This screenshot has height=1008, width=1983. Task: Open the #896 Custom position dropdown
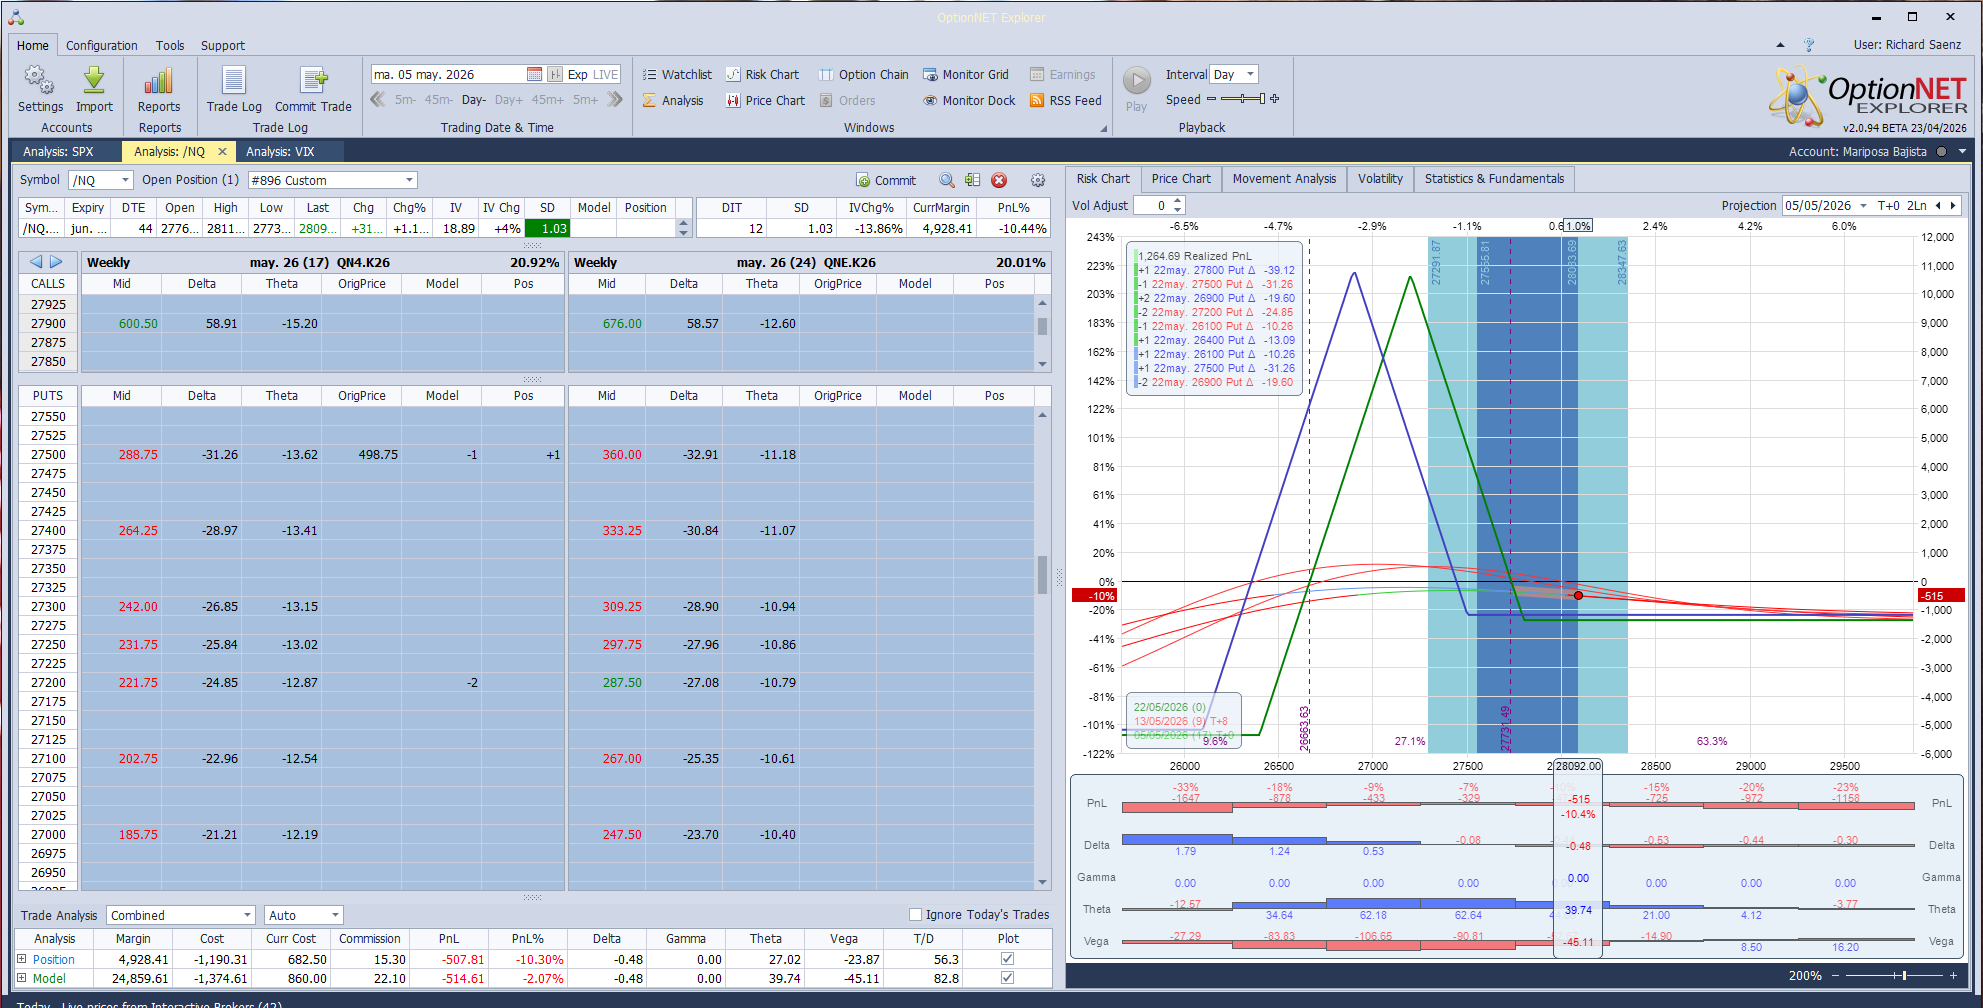pyautogui.click(x=409, y=180)
